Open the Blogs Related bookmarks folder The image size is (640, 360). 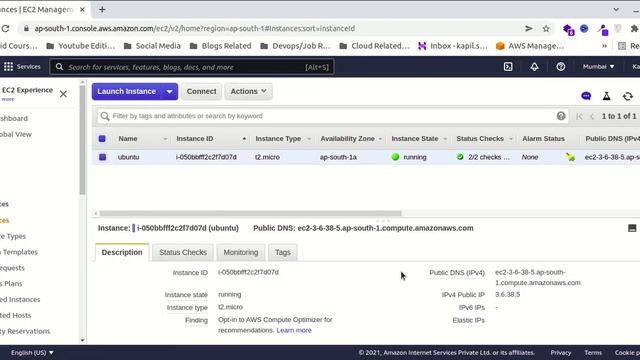point(221,46)
